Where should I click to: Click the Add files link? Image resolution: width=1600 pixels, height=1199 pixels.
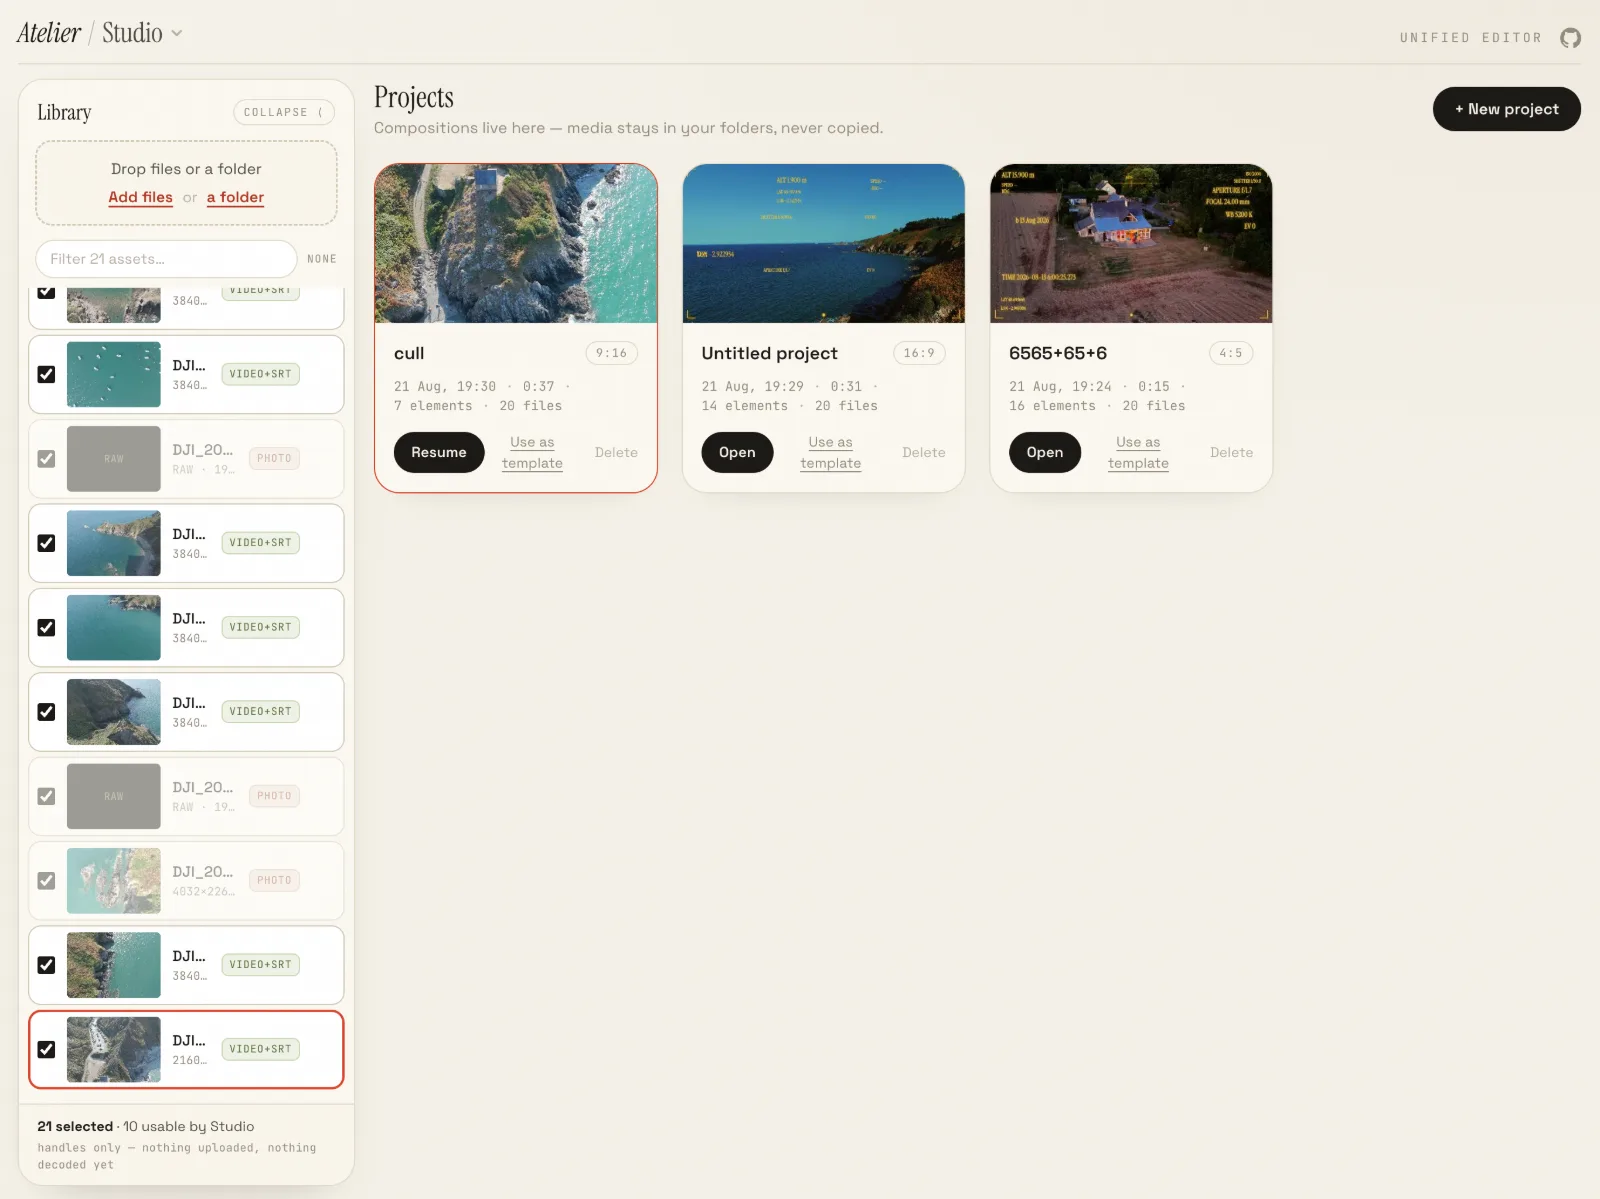pos(140,197)
